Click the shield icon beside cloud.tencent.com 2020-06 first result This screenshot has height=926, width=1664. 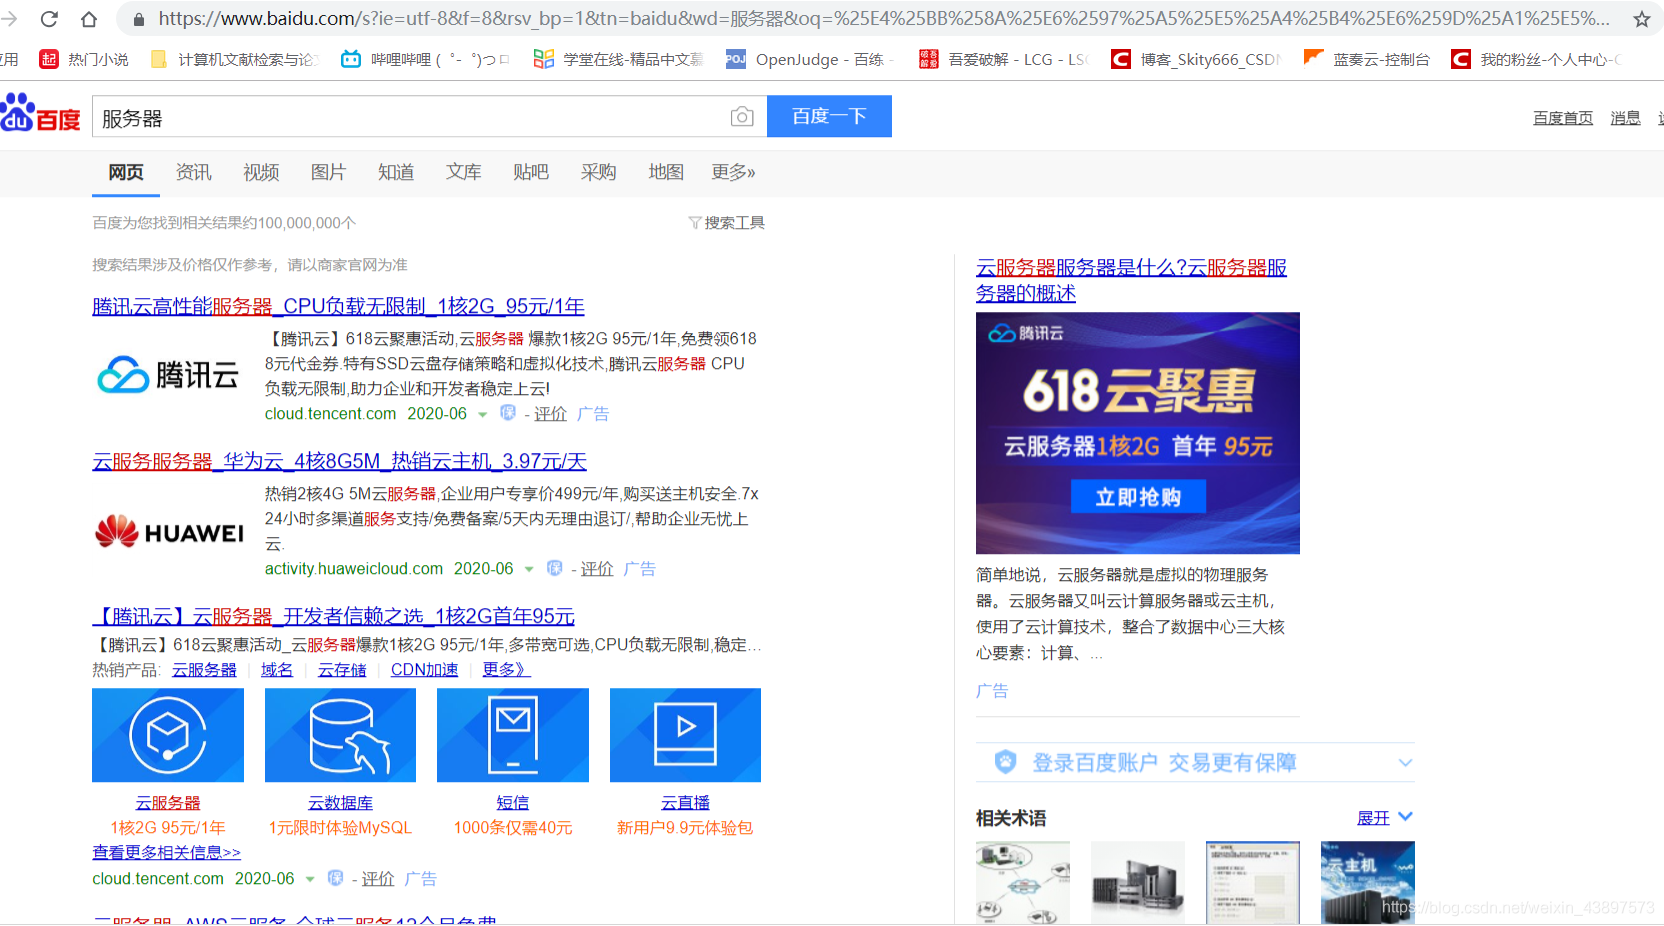508,413
